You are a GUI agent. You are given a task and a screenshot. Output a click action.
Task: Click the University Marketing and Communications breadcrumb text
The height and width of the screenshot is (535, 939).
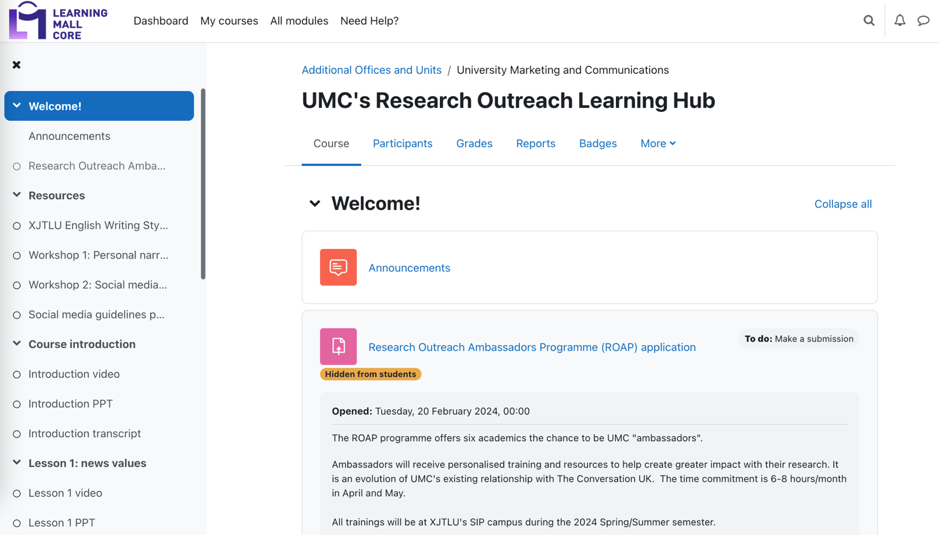562,70
